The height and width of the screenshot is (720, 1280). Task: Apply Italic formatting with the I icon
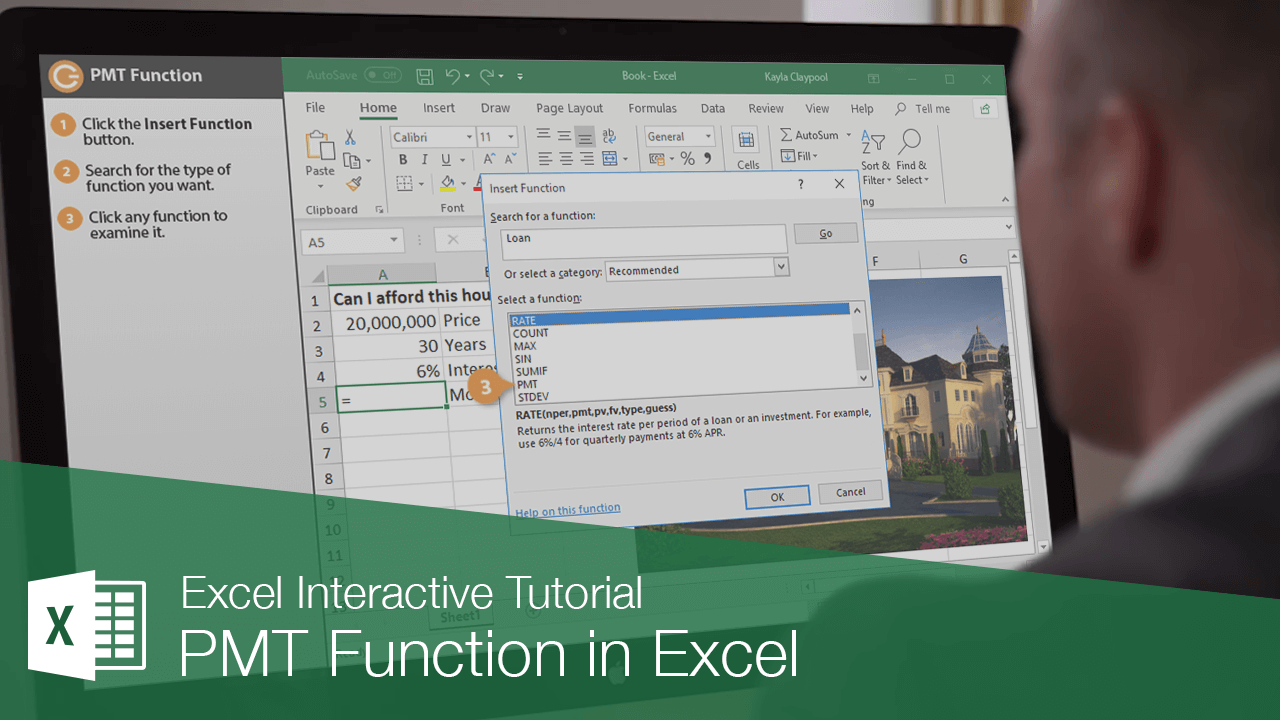click(x=424, y=160)
